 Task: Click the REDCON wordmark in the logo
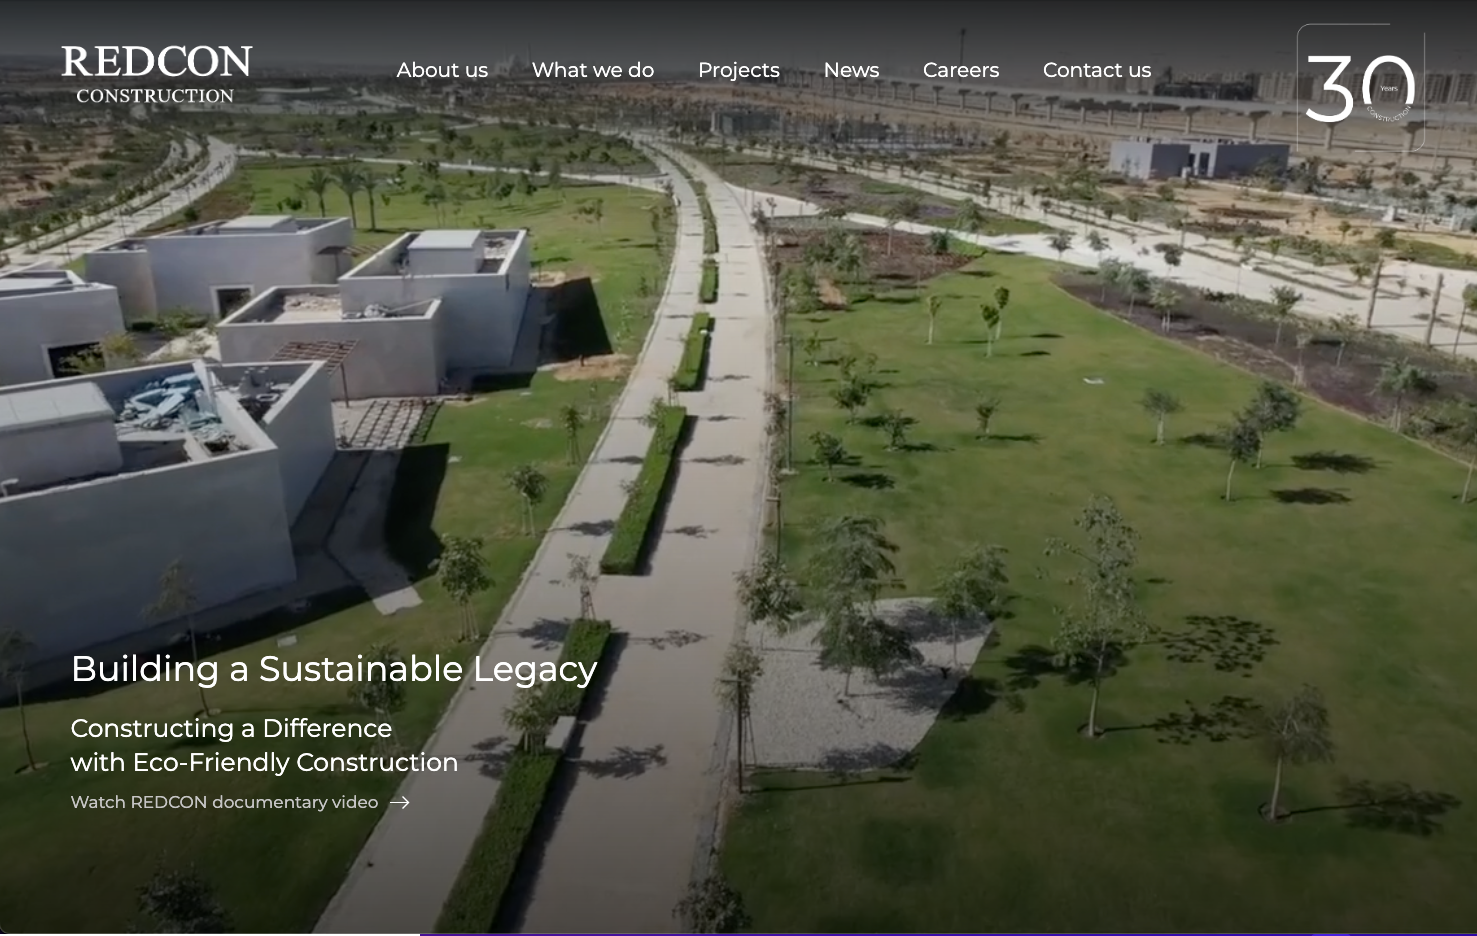point(157,62)
